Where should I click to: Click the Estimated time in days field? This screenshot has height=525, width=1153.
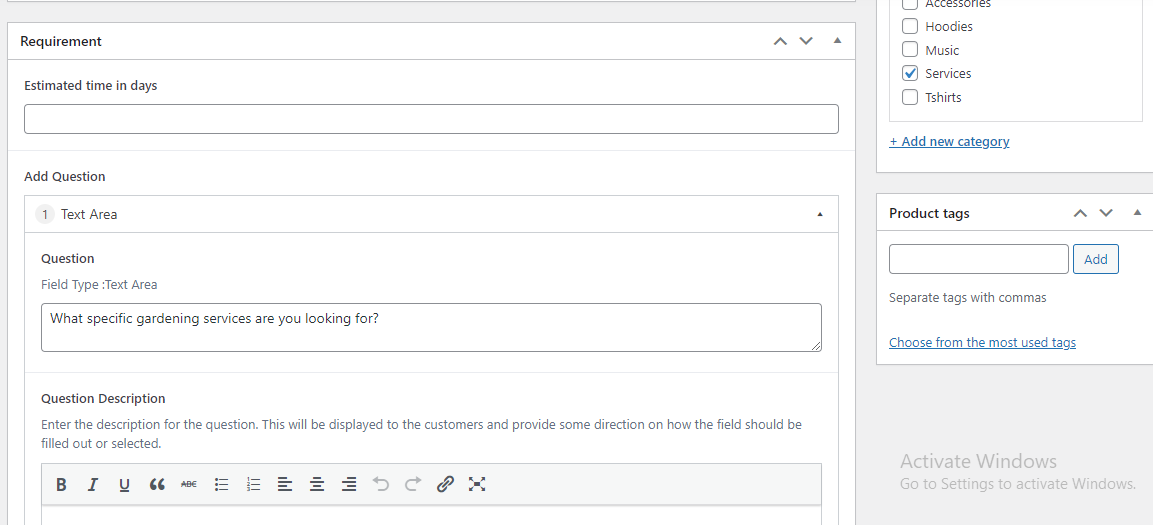point(431,119)
